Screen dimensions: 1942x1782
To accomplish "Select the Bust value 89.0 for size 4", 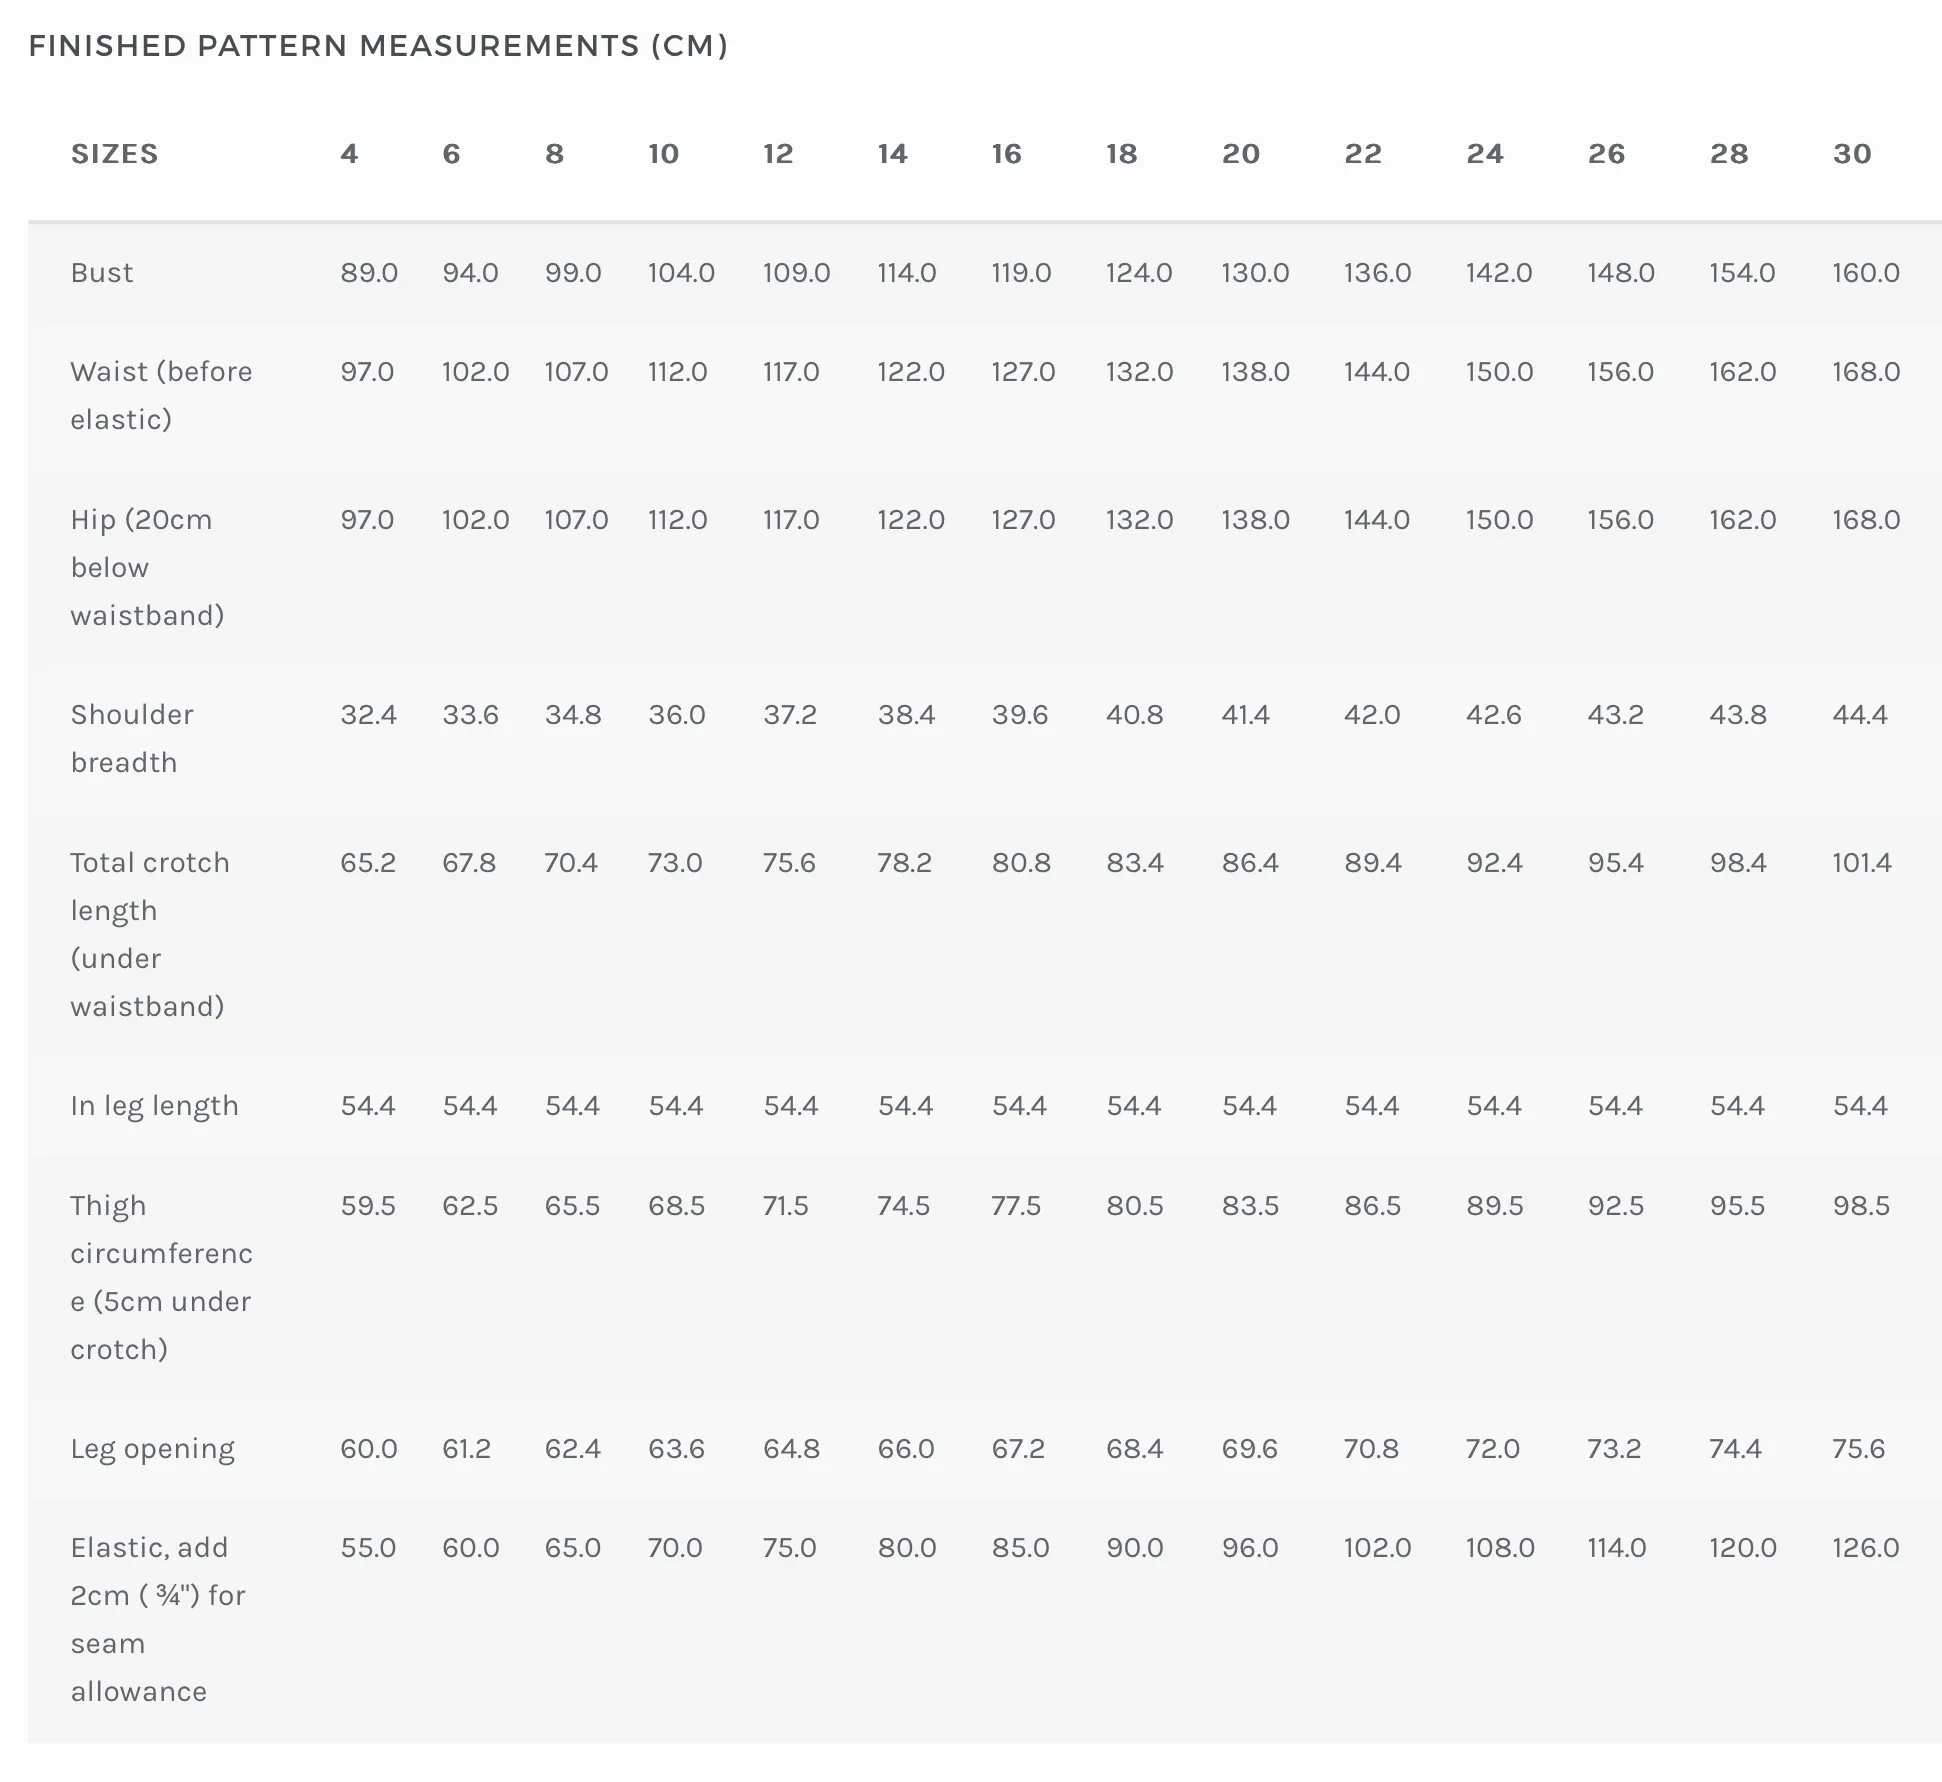I will tap(369, 273).
